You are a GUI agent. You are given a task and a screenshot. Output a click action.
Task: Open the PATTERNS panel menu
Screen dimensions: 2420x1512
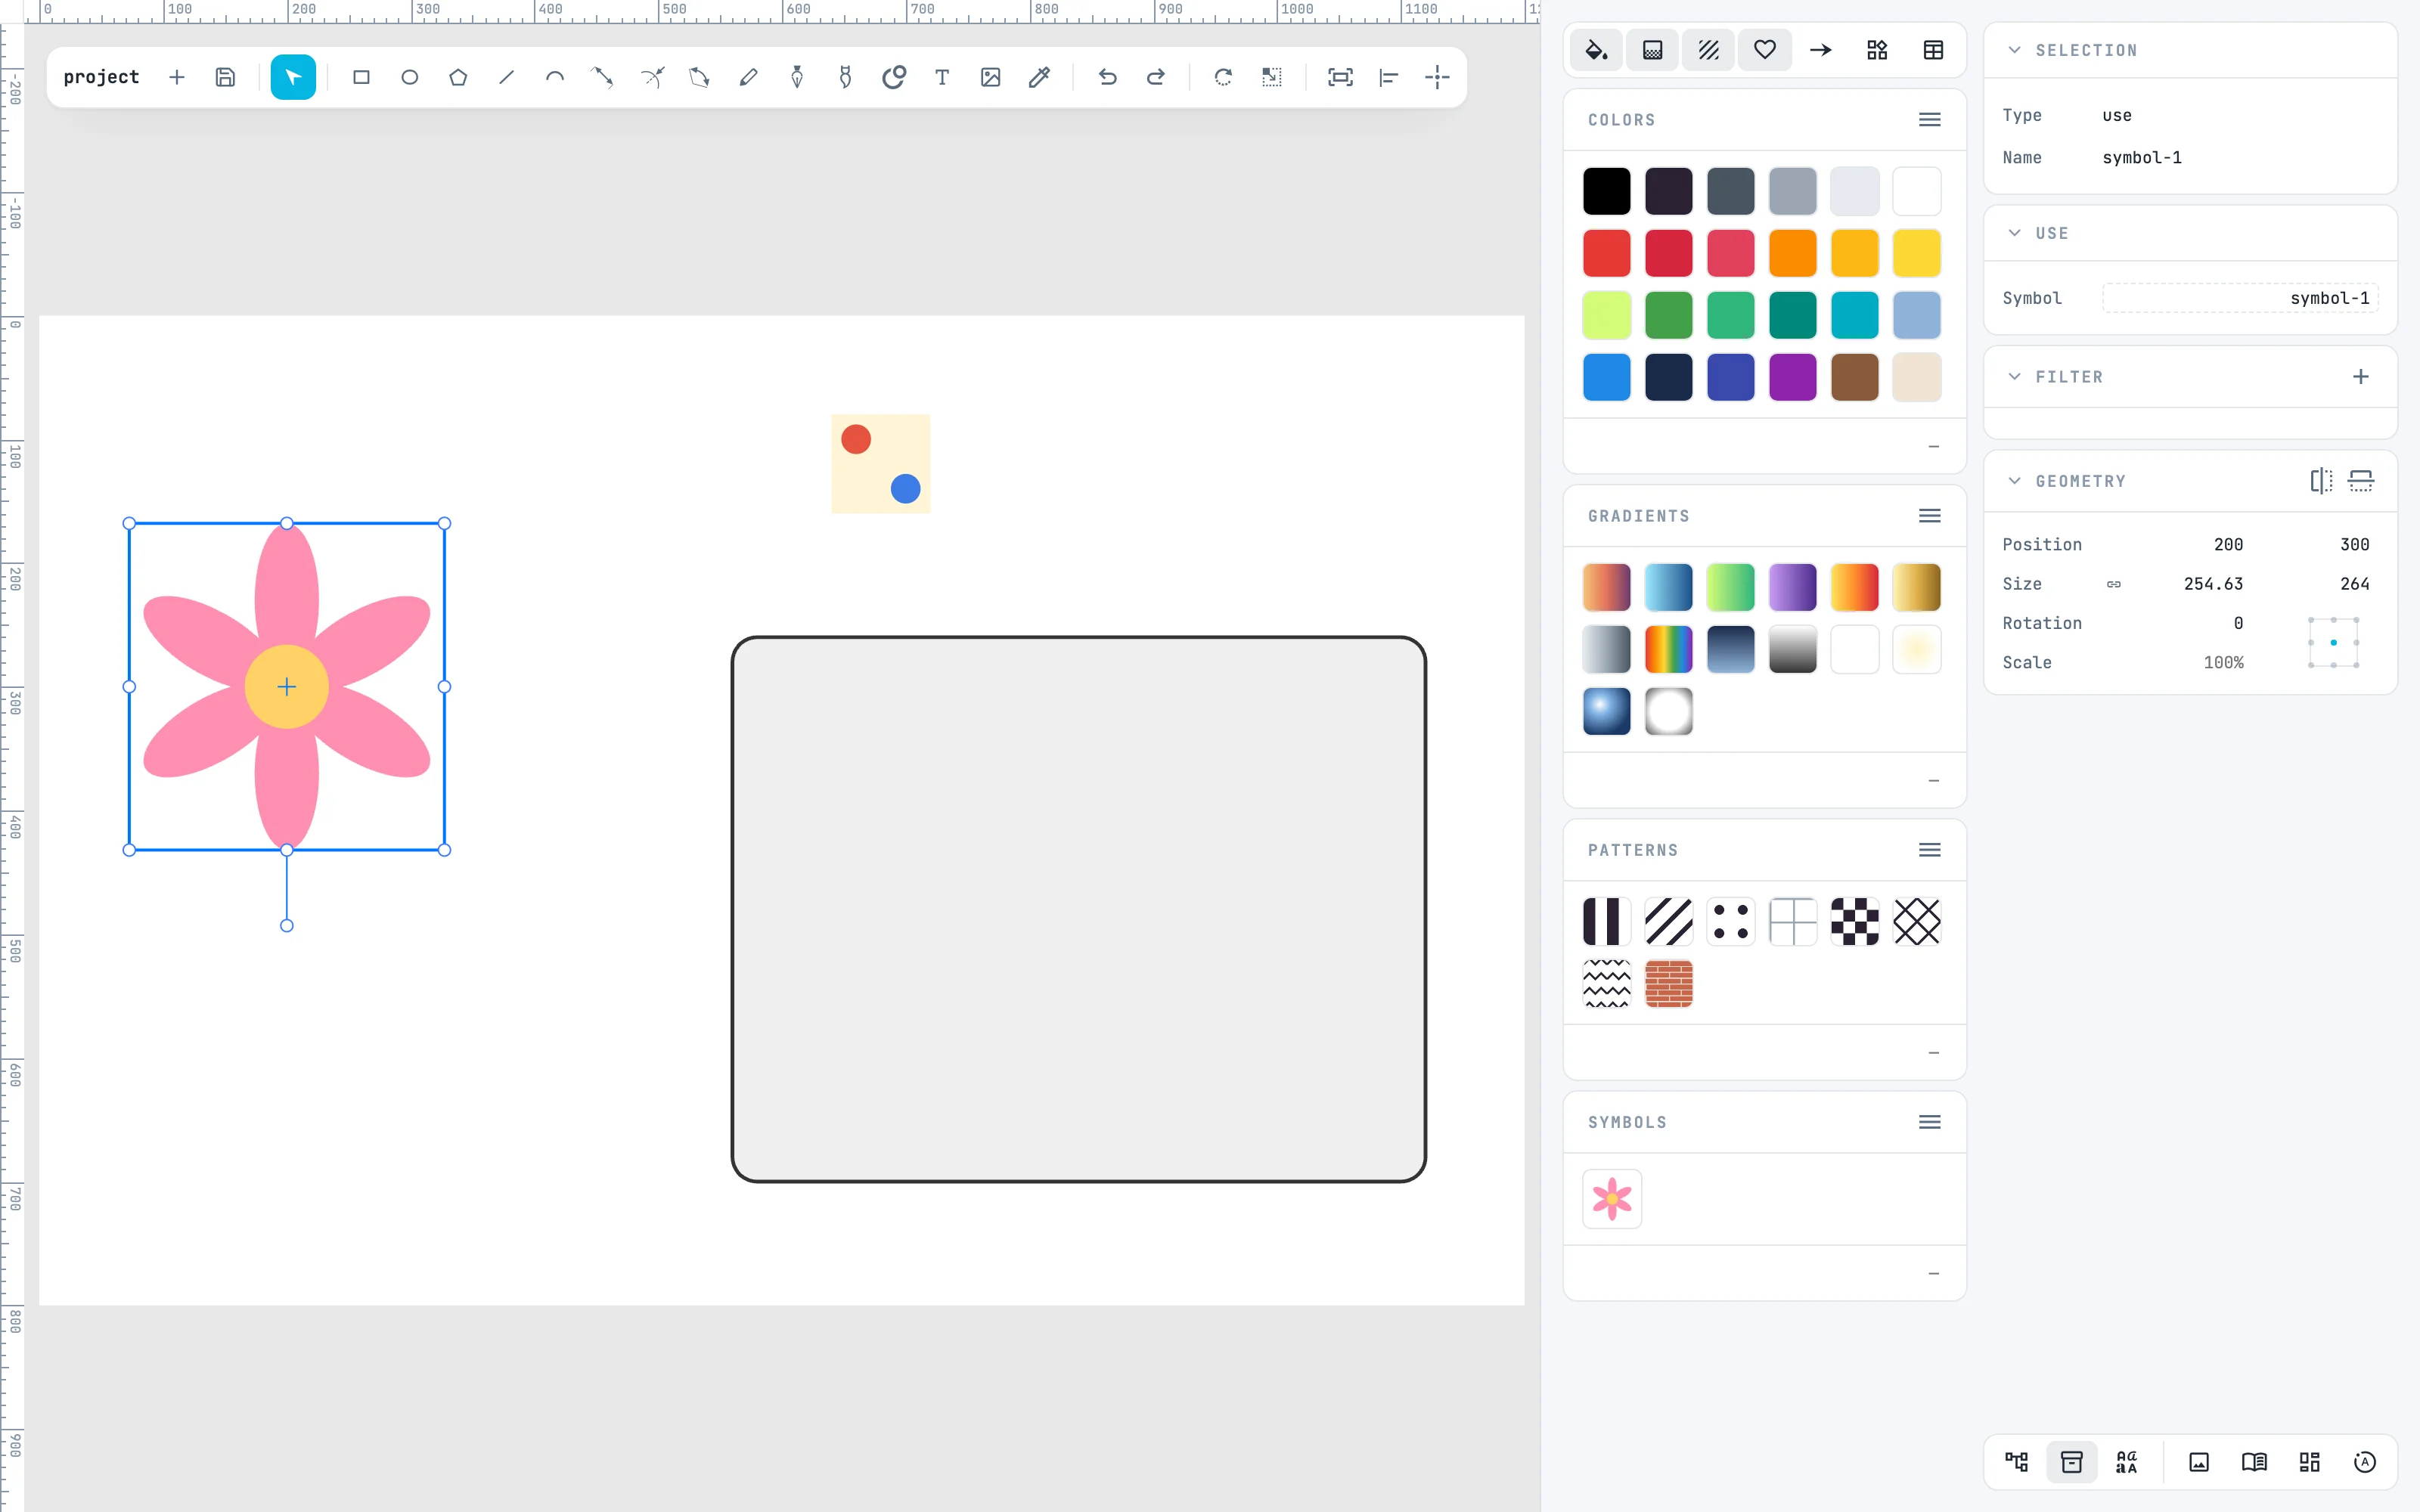(x=1929, y=850)
